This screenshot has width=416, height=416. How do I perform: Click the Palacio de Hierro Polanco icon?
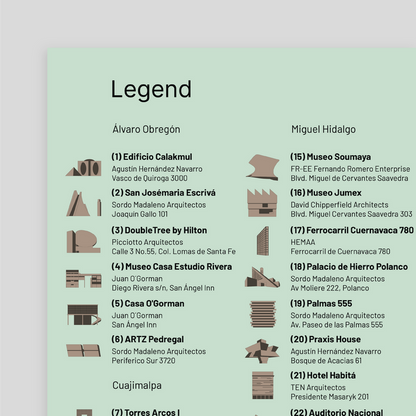pyautogui.click(x=262, y=277)
